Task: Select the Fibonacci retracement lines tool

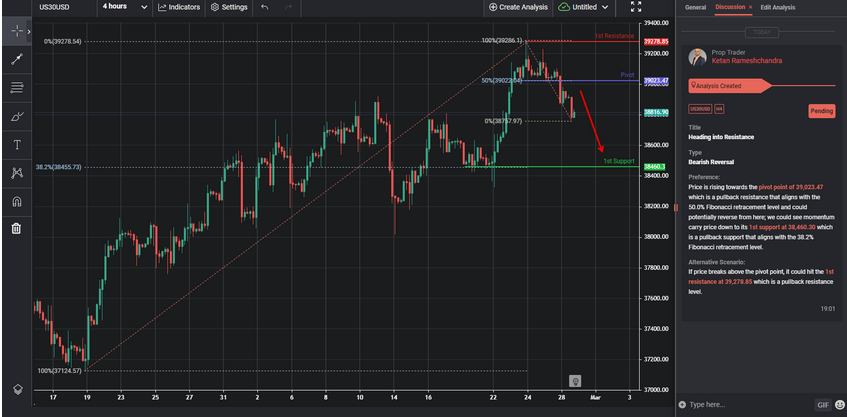Action: coord(17,87)
